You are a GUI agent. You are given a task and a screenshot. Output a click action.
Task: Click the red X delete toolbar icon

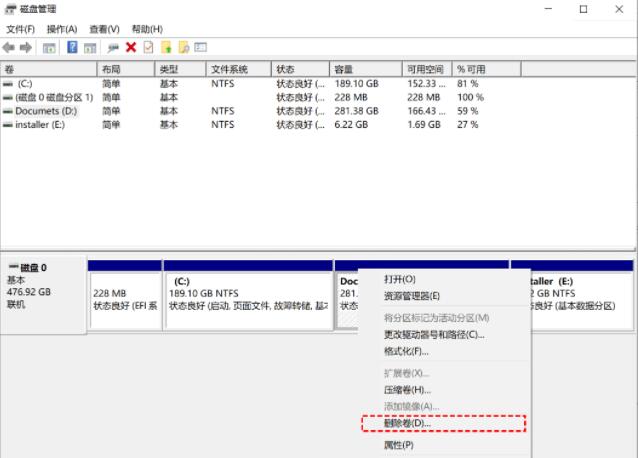[131, 47]
